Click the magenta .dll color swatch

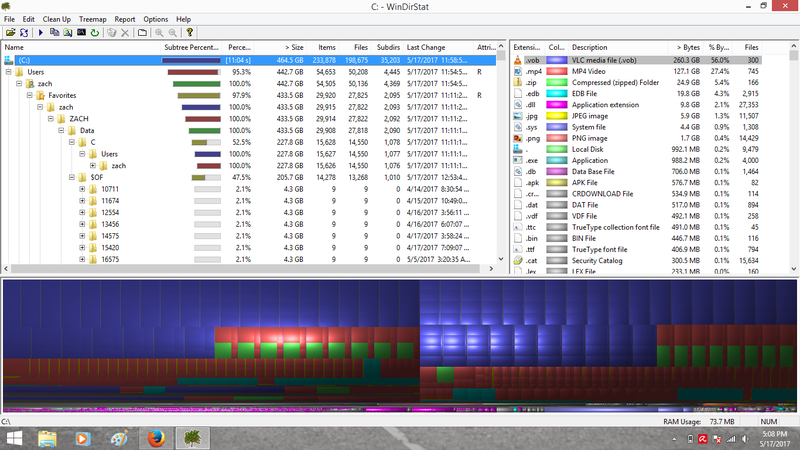[x=557, y=105]
